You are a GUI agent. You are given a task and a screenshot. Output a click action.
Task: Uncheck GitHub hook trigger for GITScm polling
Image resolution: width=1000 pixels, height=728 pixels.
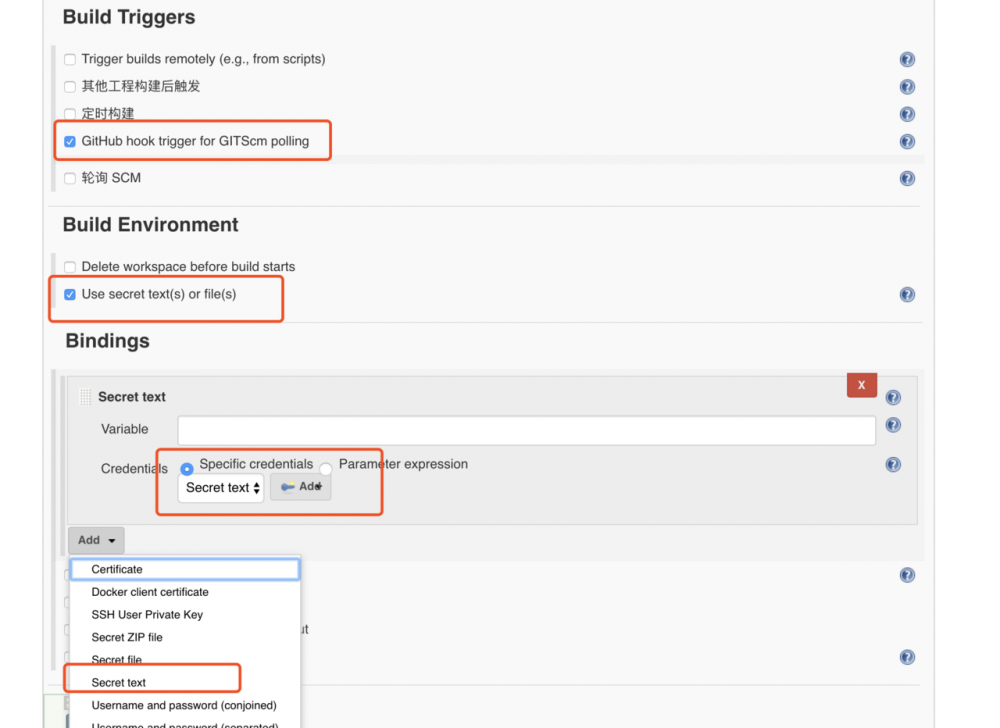coord(70,142)
